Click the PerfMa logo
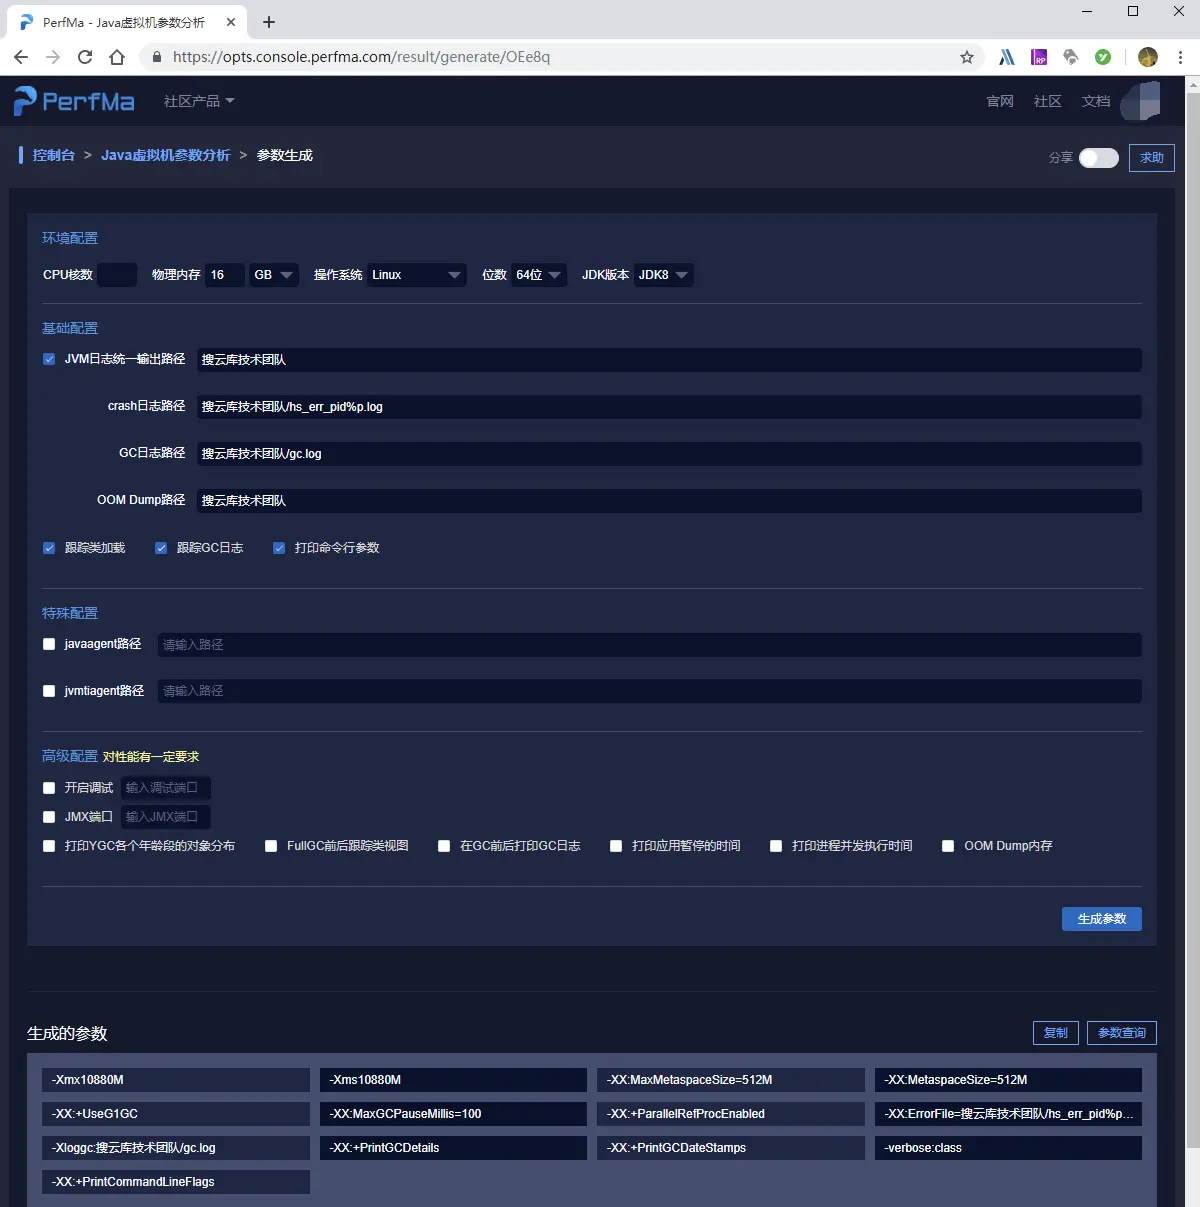Image resolution: width=1200 pixels, height=1207 pixels. pyautogui.click(x=74, y=101)
